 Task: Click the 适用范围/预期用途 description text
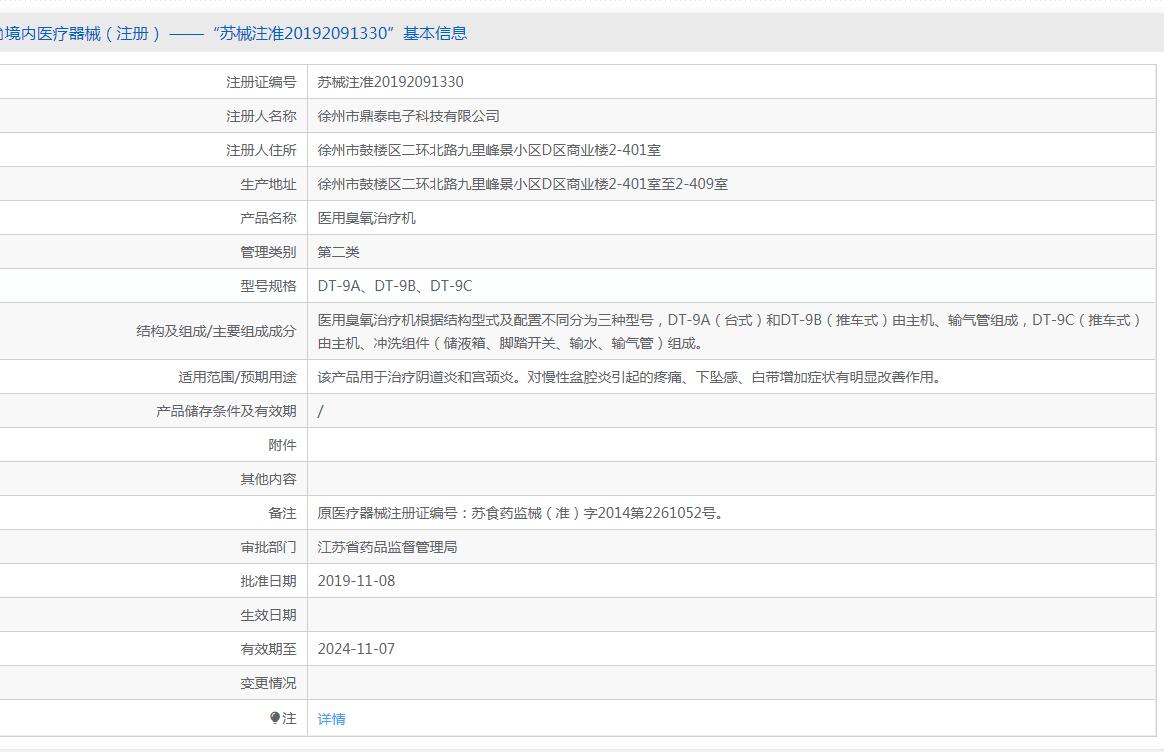click(x=629, y=377)
